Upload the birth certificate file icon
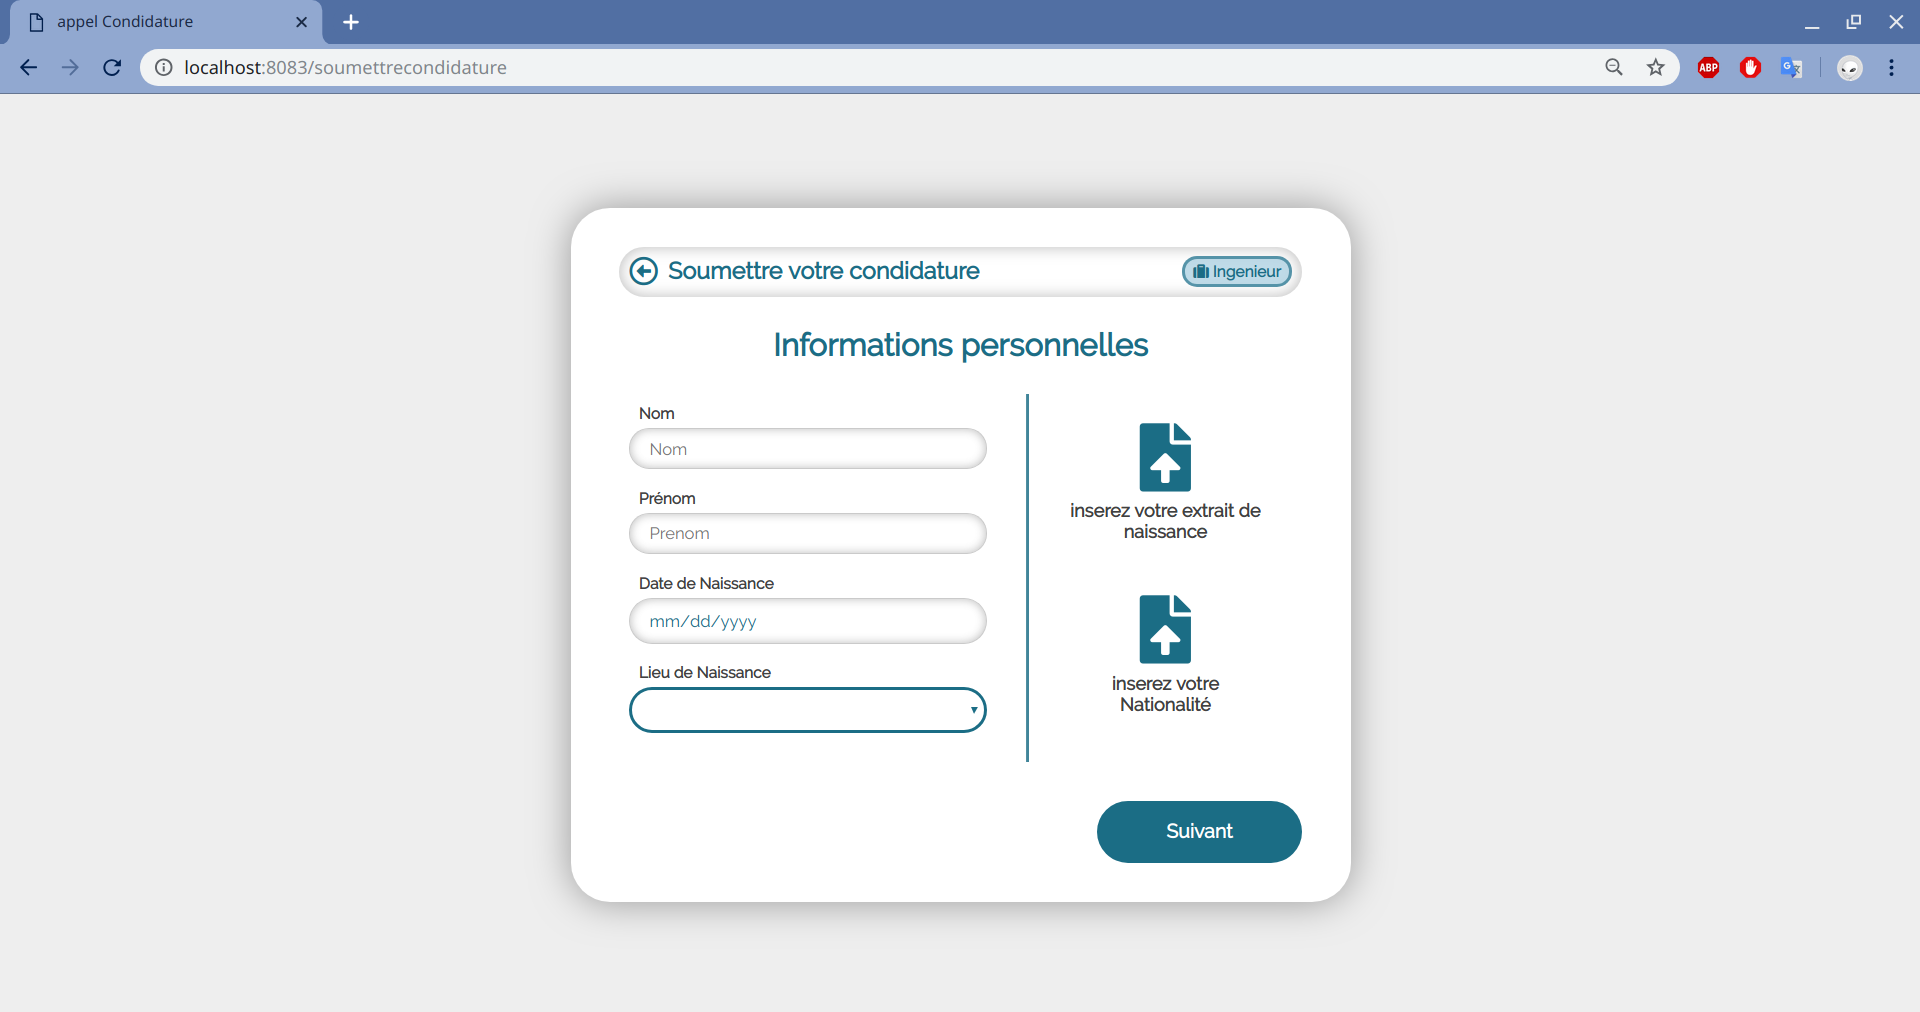The height and width of the screenshot is (1012, 1920). pos(1165,457)
